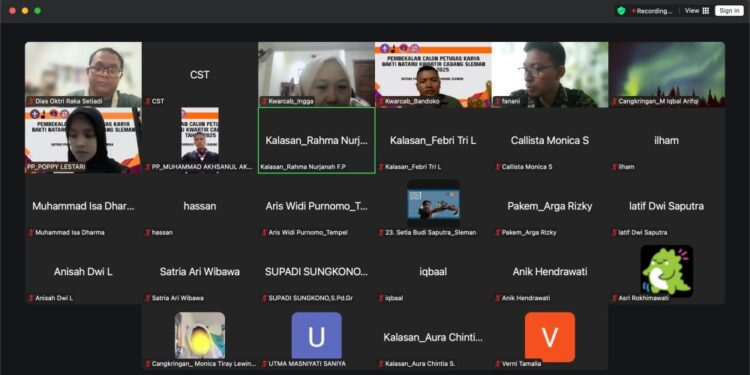750x375 pixels.
Task: Select the ilham participant tile
Action: [667, 140]
